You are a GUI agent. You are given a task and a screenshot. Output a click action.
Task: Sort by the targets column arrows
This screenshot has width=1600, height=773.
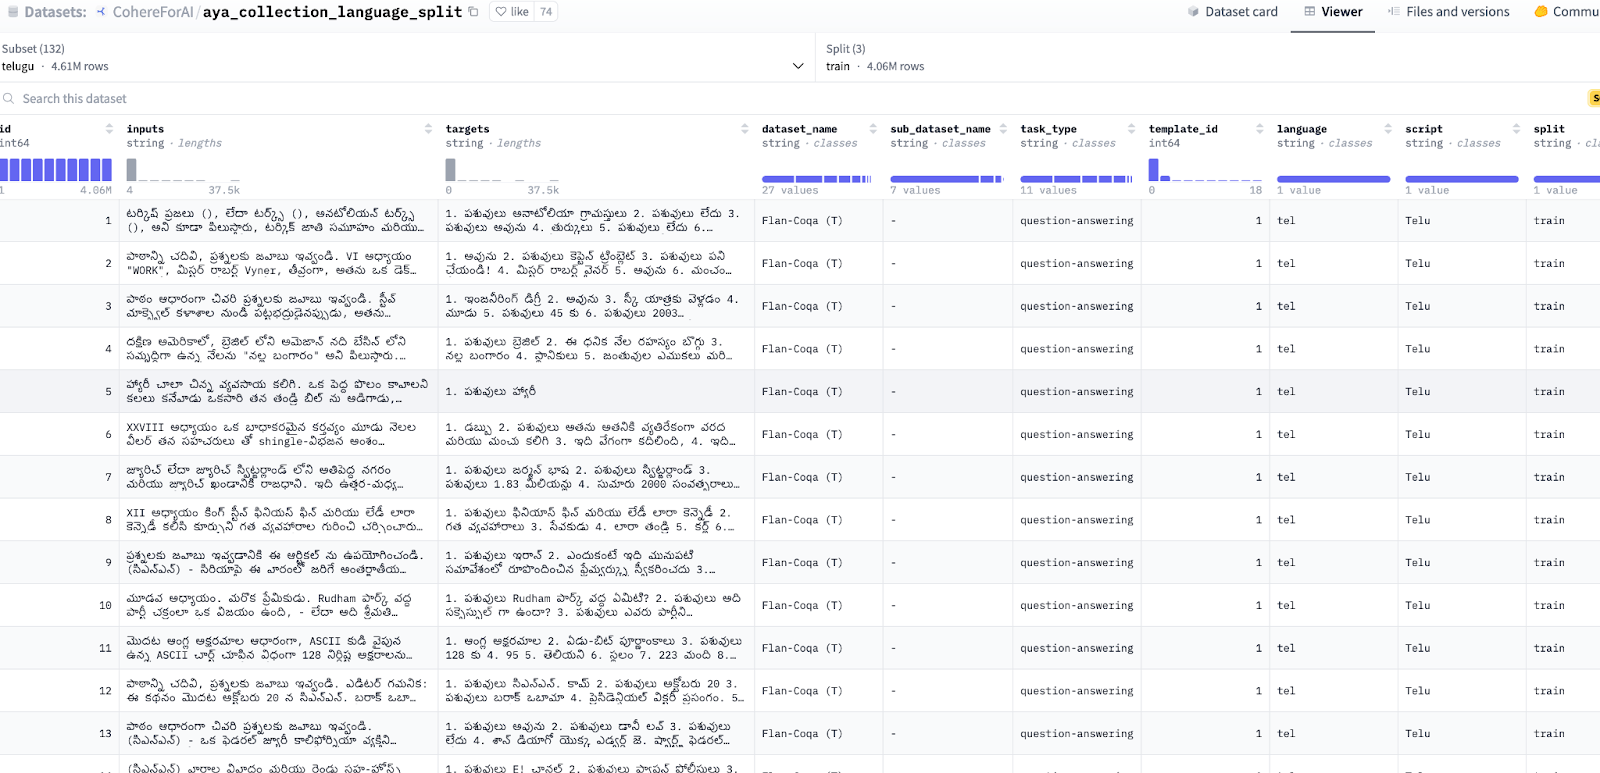[745, 129]
